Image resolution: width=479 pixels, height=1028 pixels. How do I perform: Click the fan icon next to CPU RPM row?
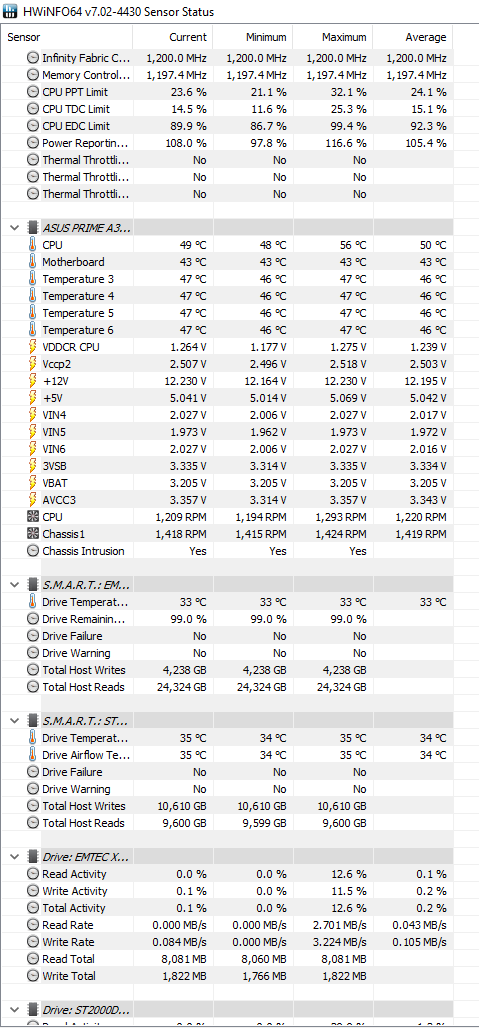click(33, 517)
